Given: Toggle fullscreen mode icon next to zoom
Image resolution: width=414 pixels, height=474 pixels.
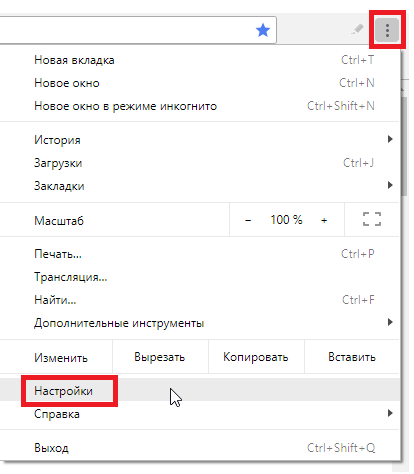Looking at the screenshot, I should [x=372, y=219].
